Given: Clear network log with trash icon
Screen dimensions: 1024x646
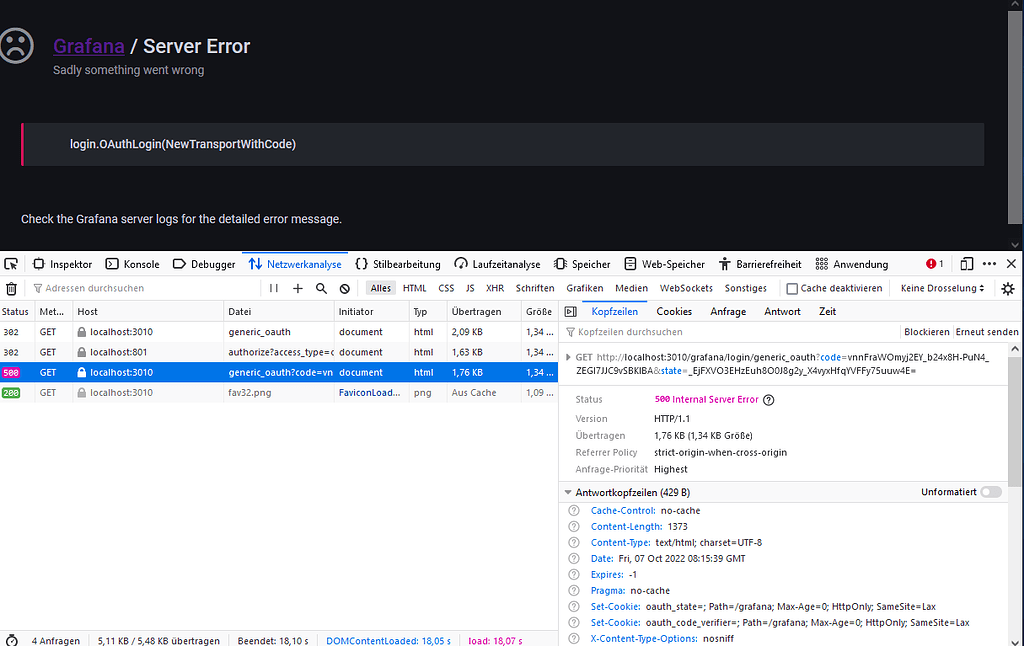Looking at the screenshot, I should tap(11, 288).
